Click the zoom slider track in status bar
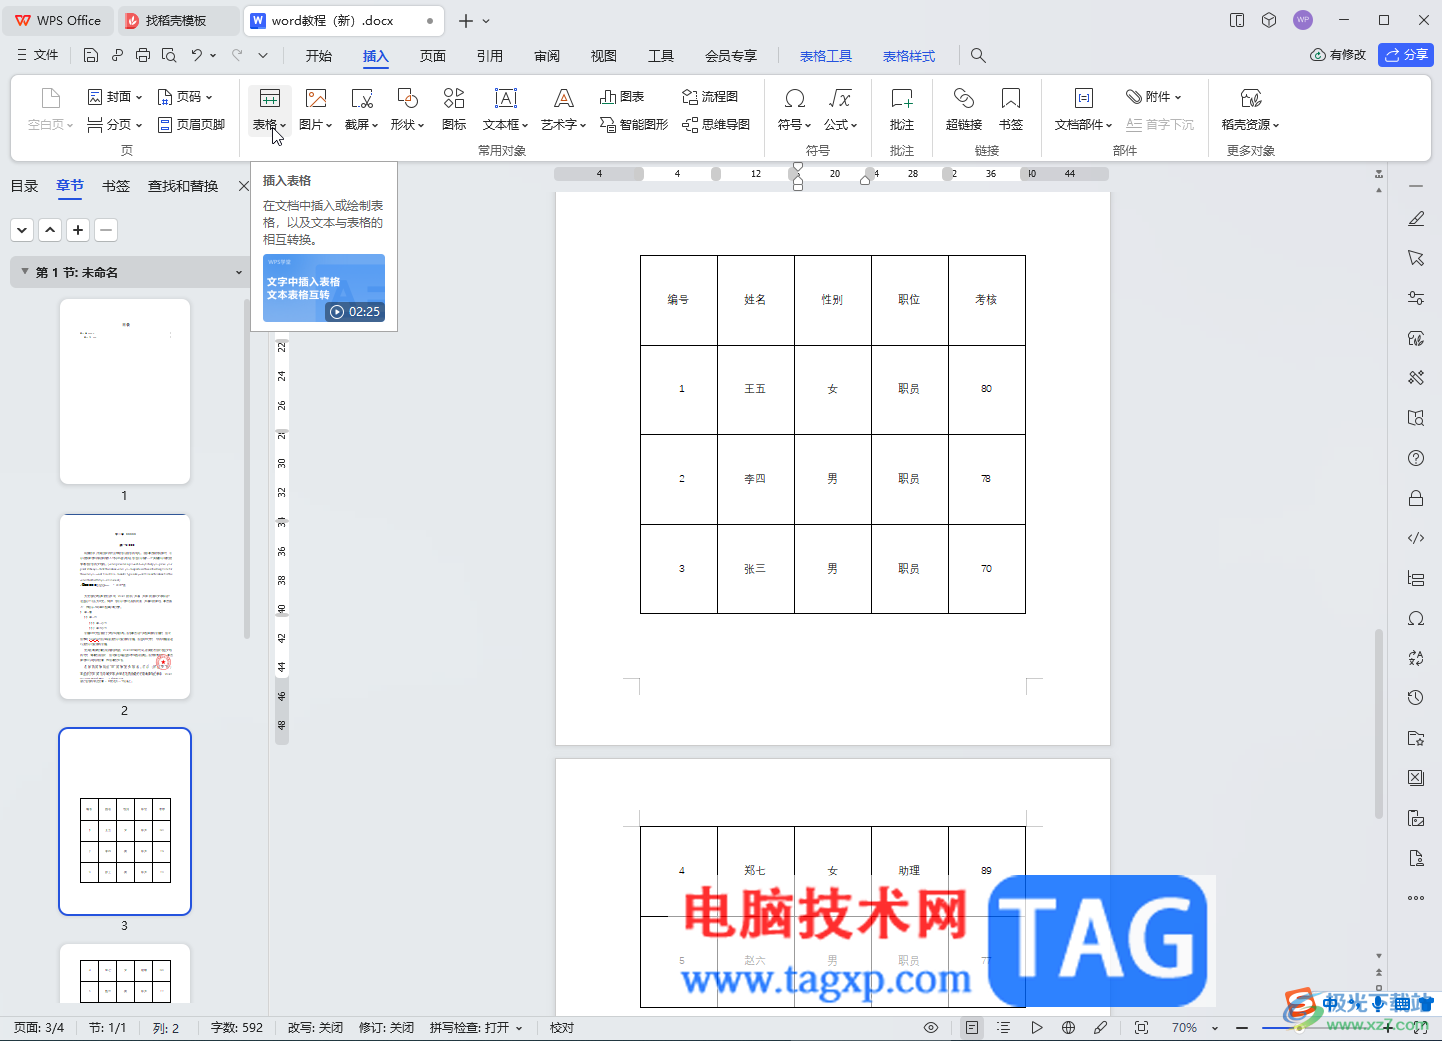1442x1041 pixels. click(1322, 1028)
